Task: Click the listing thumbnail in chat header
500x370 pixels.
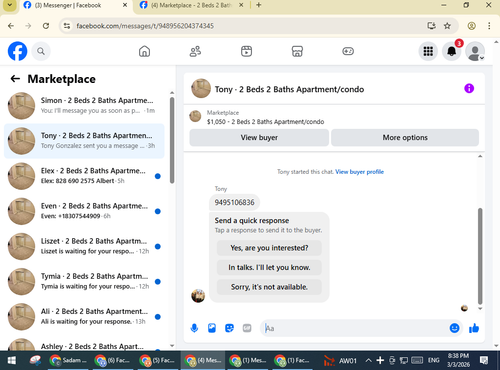Action: point(201,88)
